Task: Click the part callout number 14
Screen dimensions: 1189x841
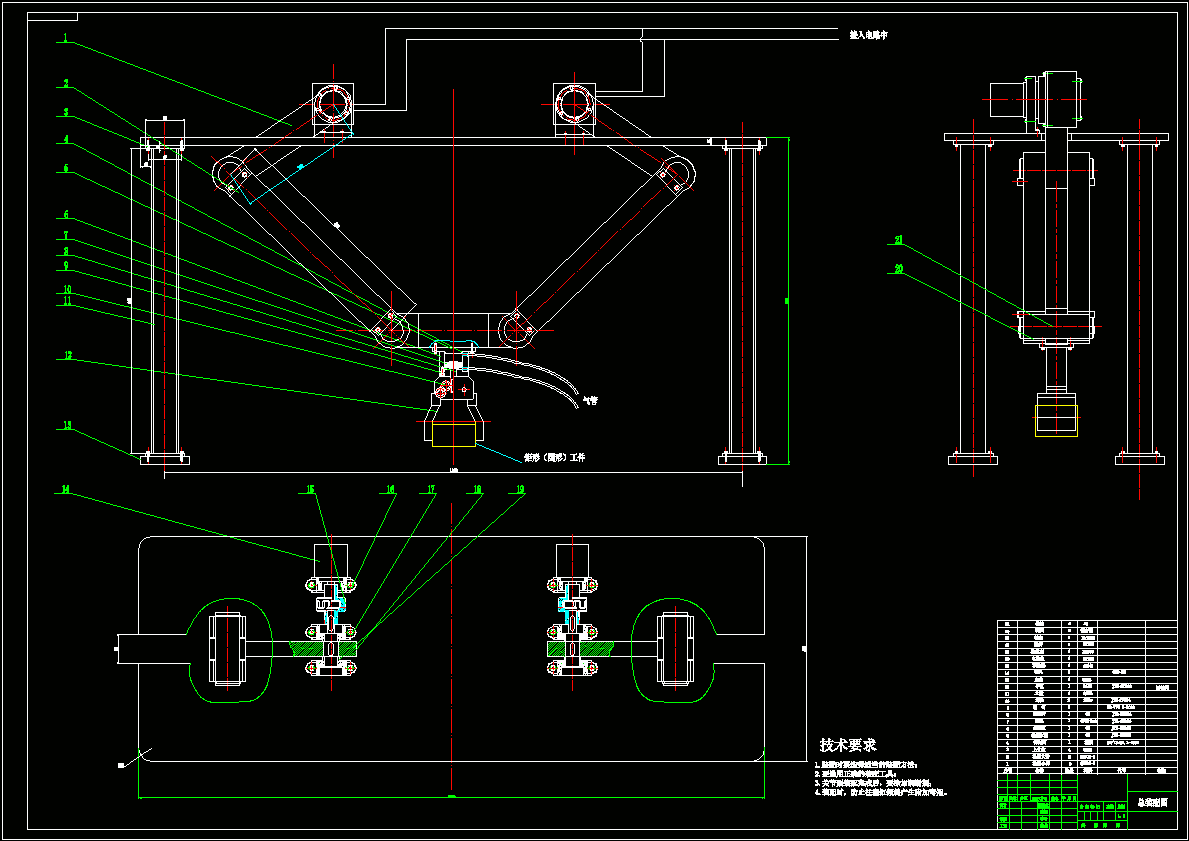Action: (x=66, y=490)
